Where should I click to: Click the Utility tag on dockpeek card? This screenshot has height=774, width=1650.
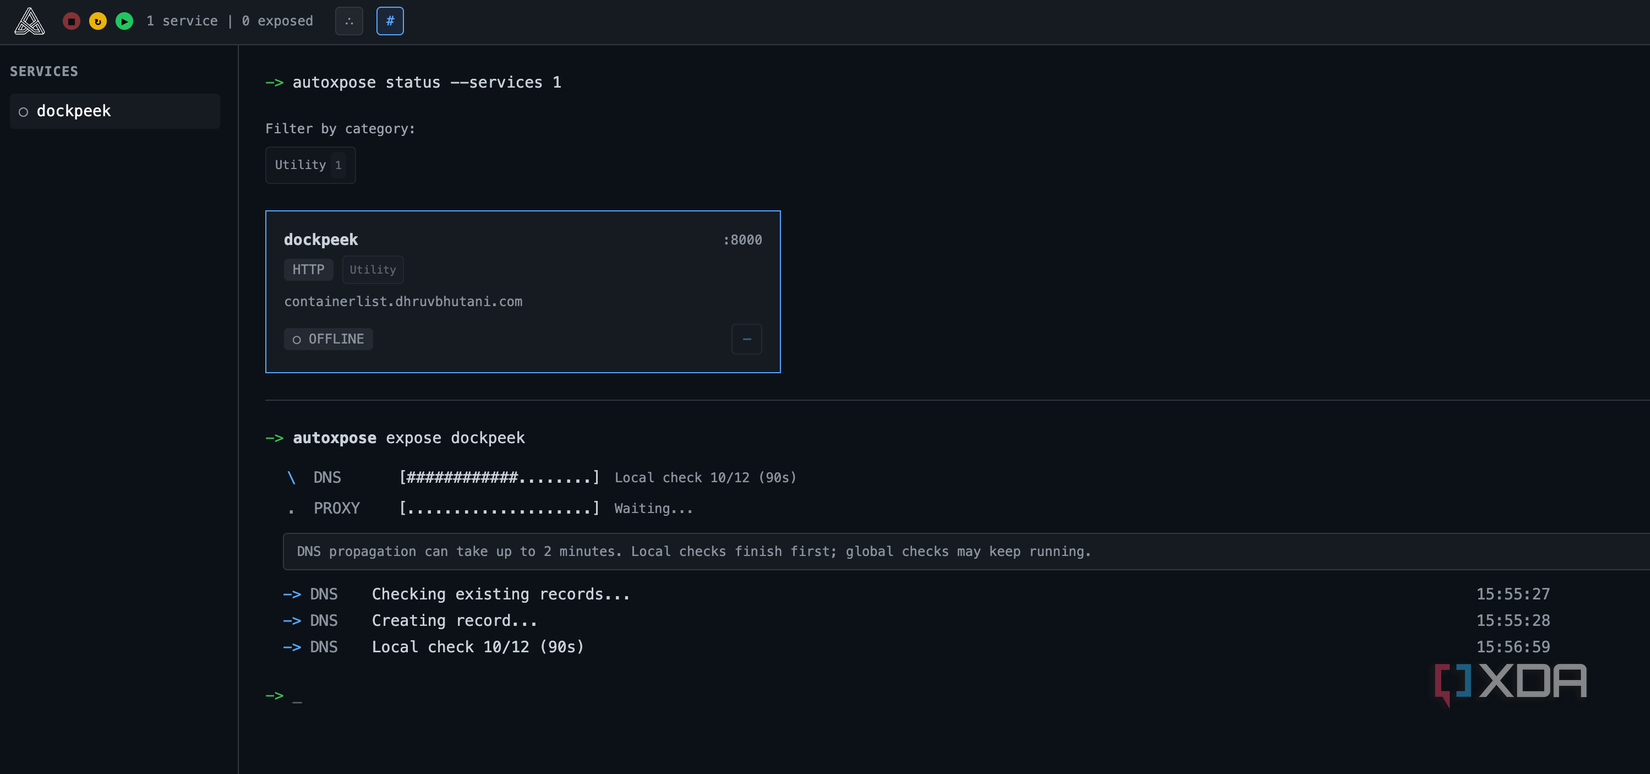click(373, 269)
